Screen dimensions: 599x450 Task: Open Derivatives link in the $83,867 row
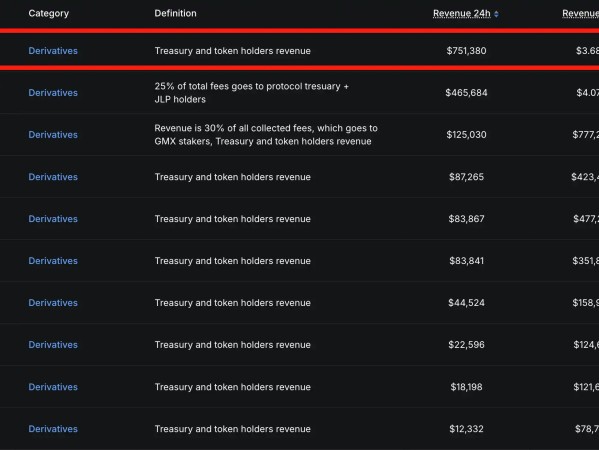(x=53, y=219)
